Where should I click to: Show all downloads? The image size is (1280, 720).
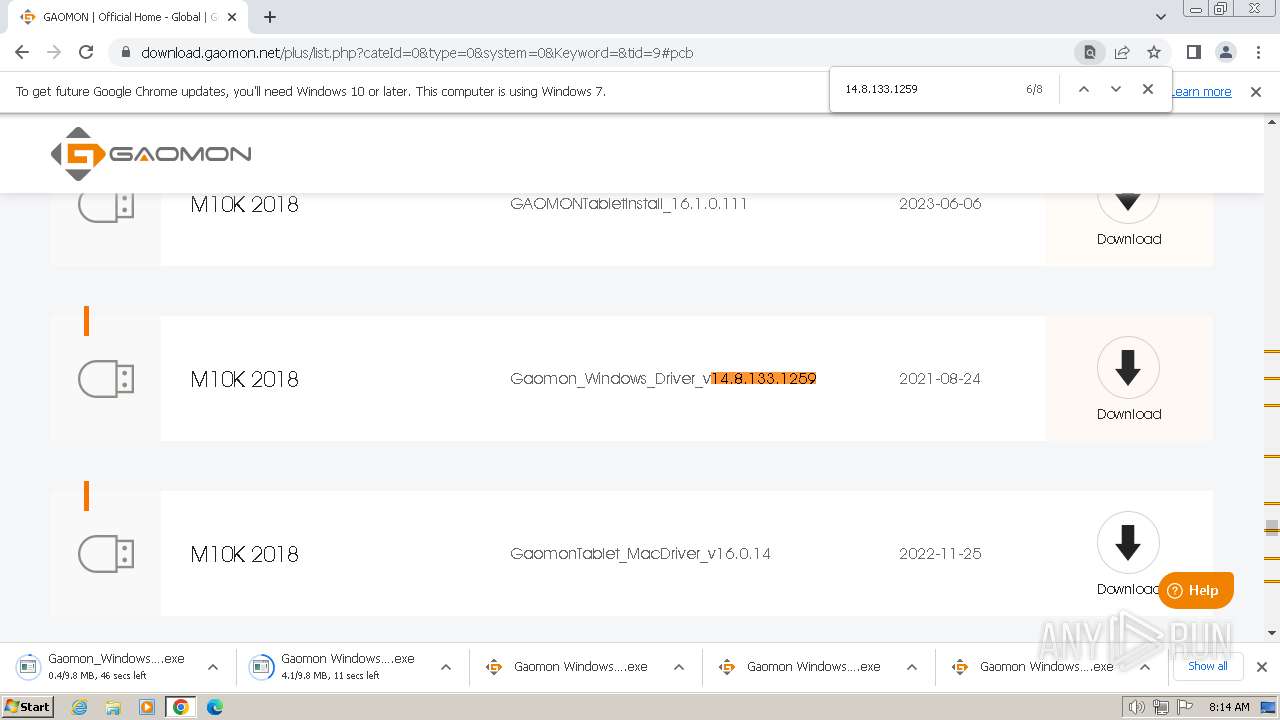[1208, 666]
